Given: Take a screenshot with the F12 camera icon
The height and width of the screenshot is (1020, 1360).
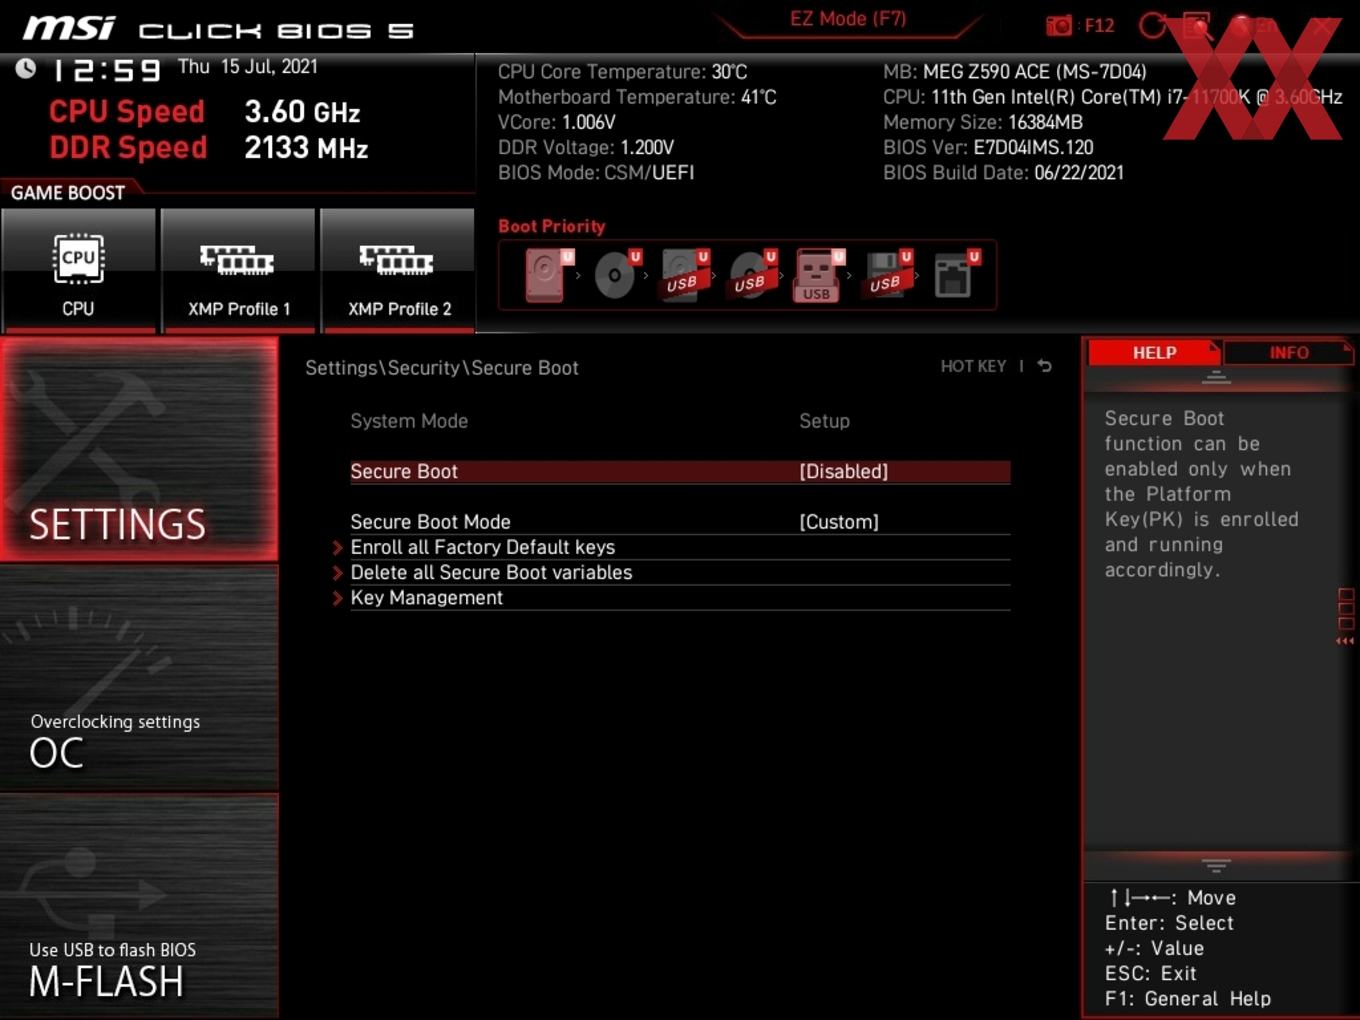Looking at the screenshot, I should pyautogui.click(x=1059, y=26).
